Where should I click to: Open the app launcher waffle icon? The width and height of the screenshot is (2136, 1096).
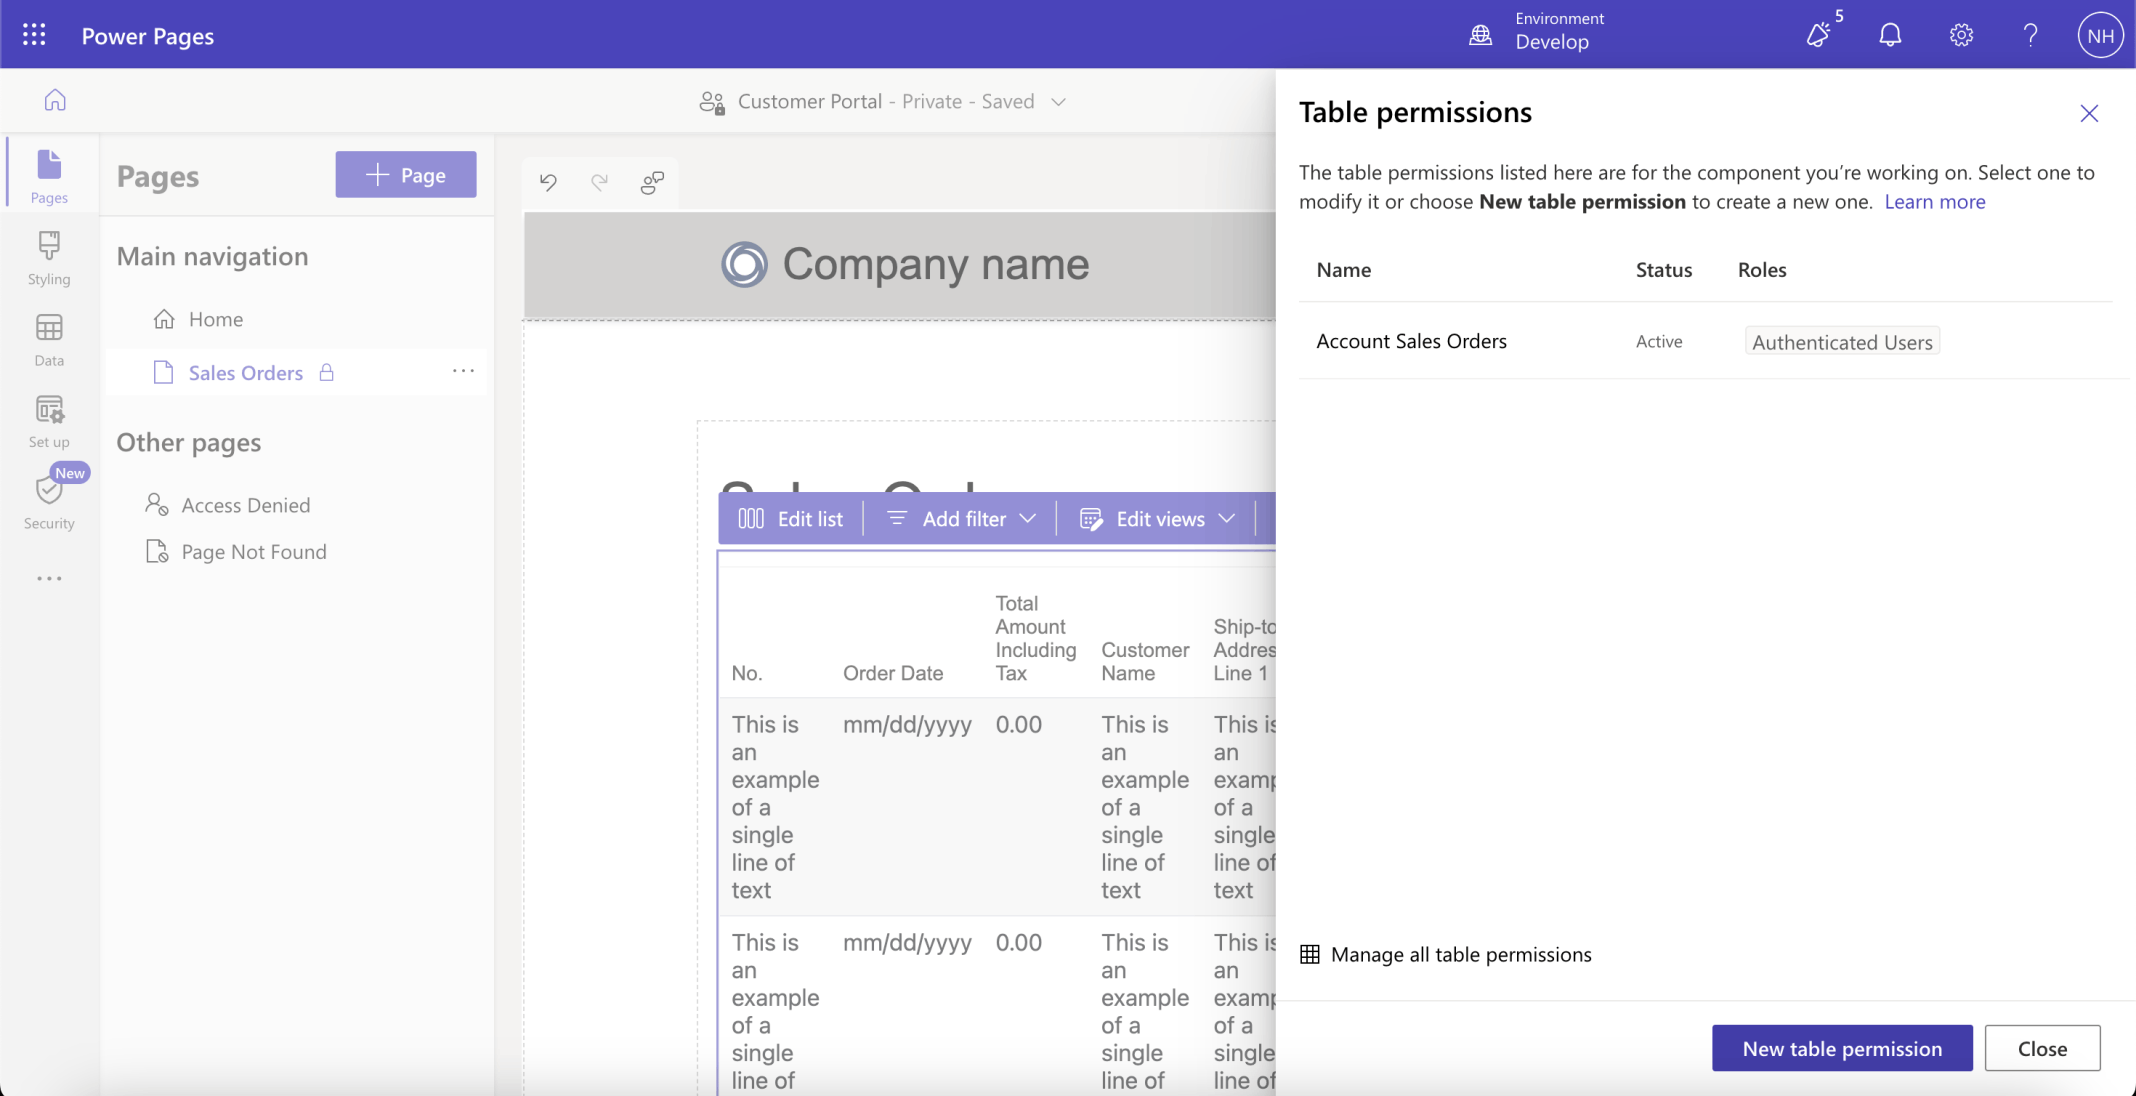tap(34, 35)
